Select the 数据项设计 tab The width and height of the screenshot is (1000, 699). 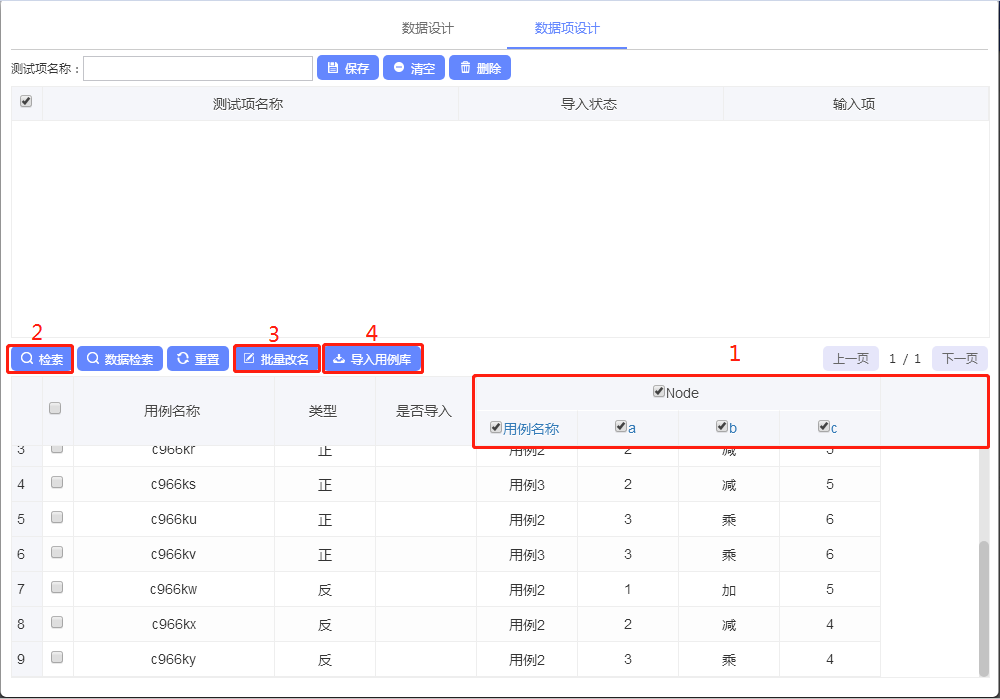click(x=567, y=28)
